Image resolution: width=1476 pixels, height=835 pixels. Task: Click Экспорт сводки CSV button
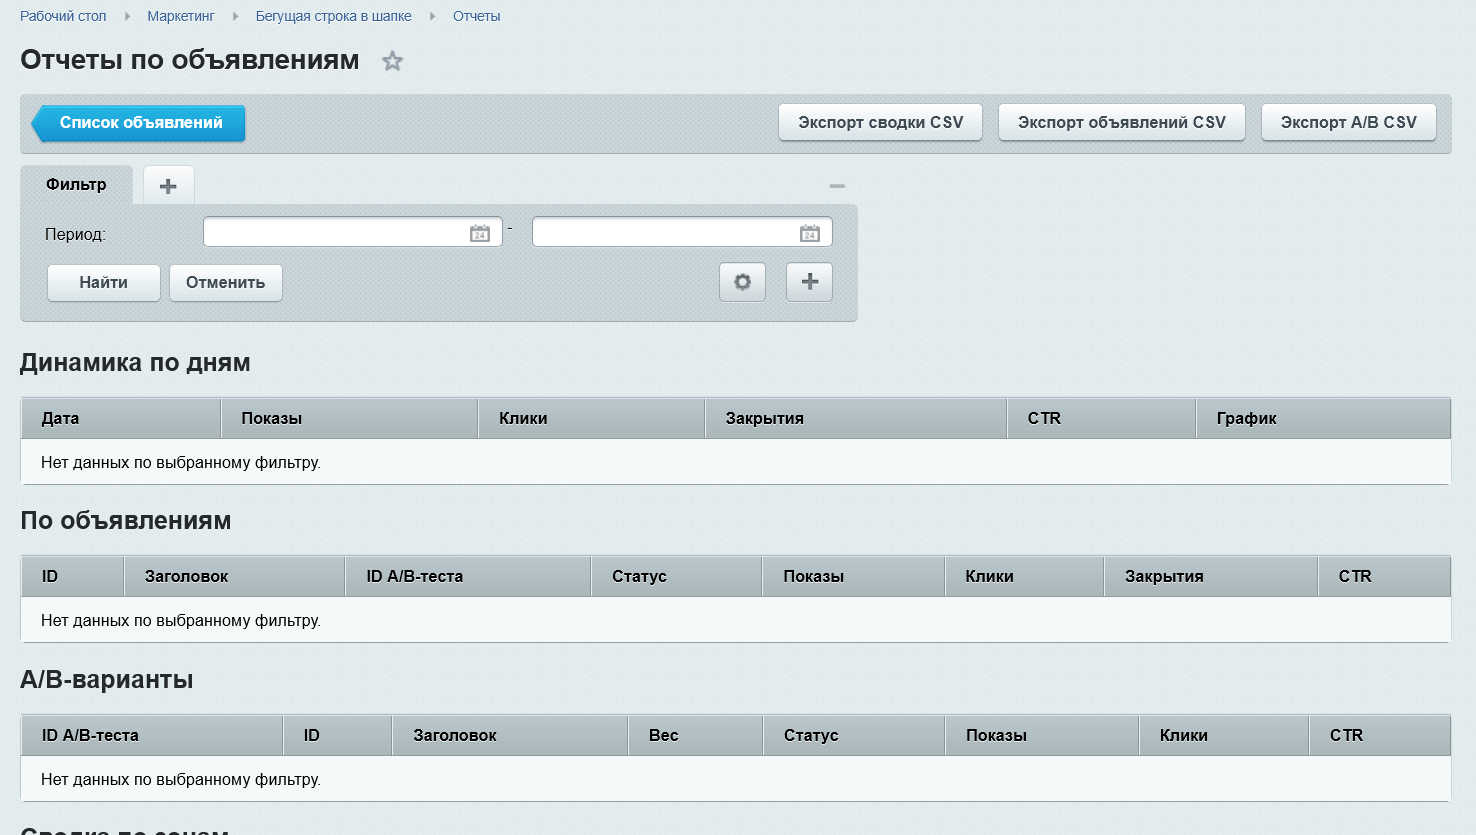pyautogui.click(x=880, y=123)
